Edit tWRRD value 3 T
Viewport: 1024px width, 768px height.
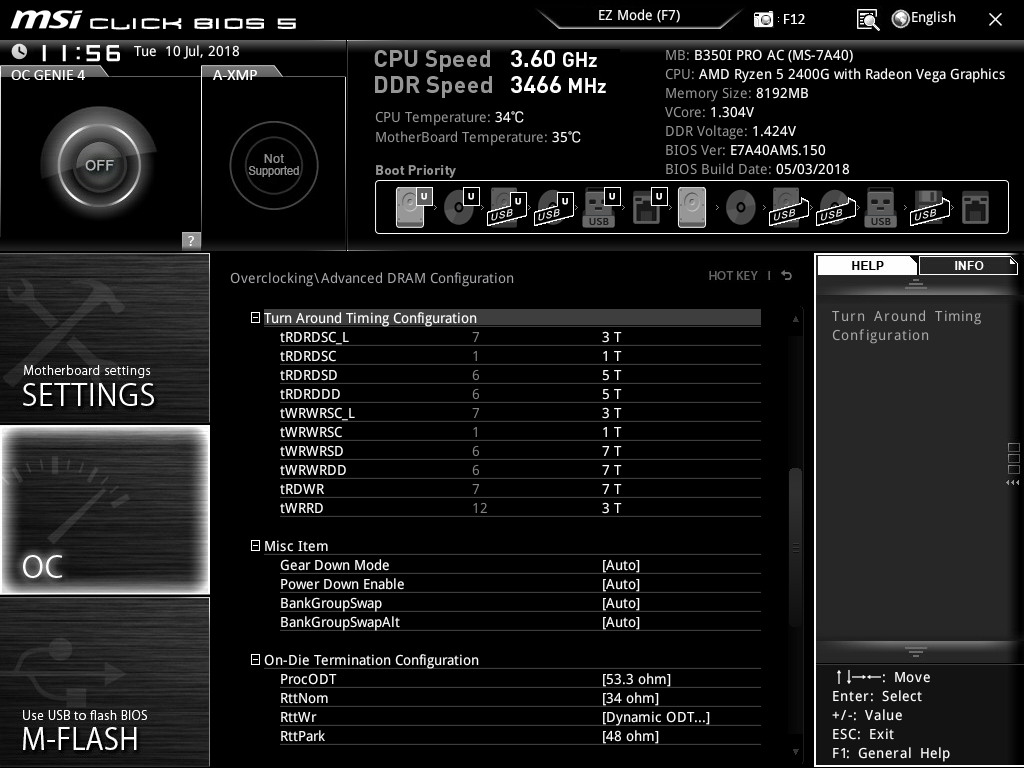pyautogui.click(x=611, y=507)
